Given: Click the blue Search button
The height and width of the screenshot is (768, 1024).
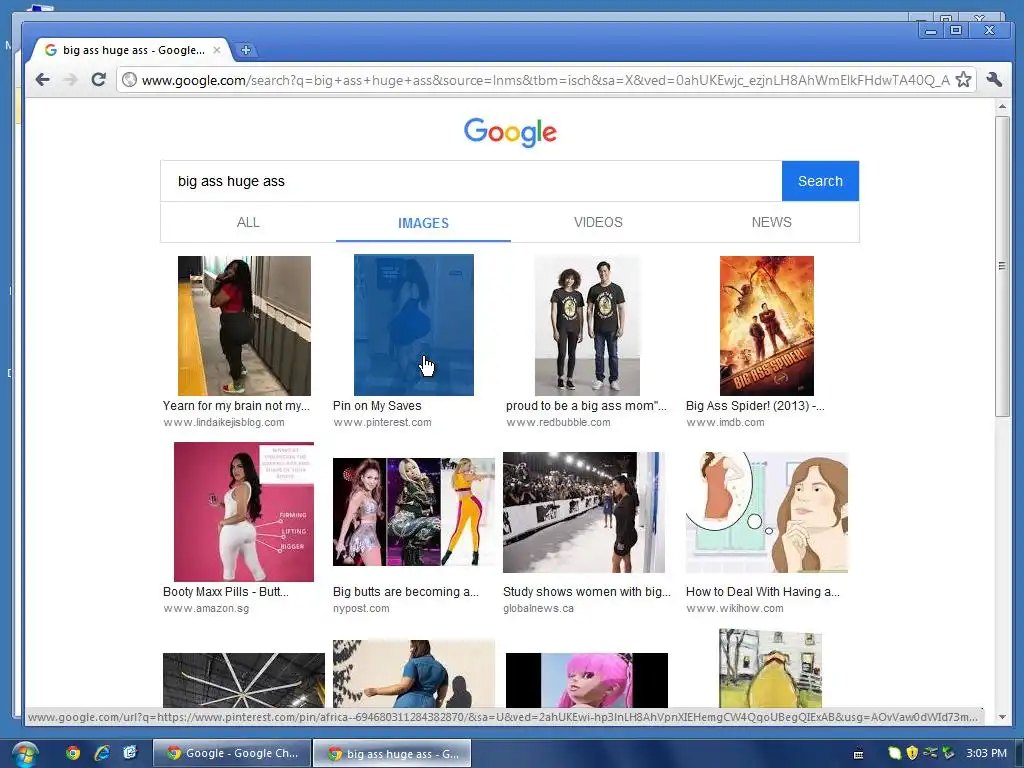Looking at the screenshot, I should click(820, 181).
